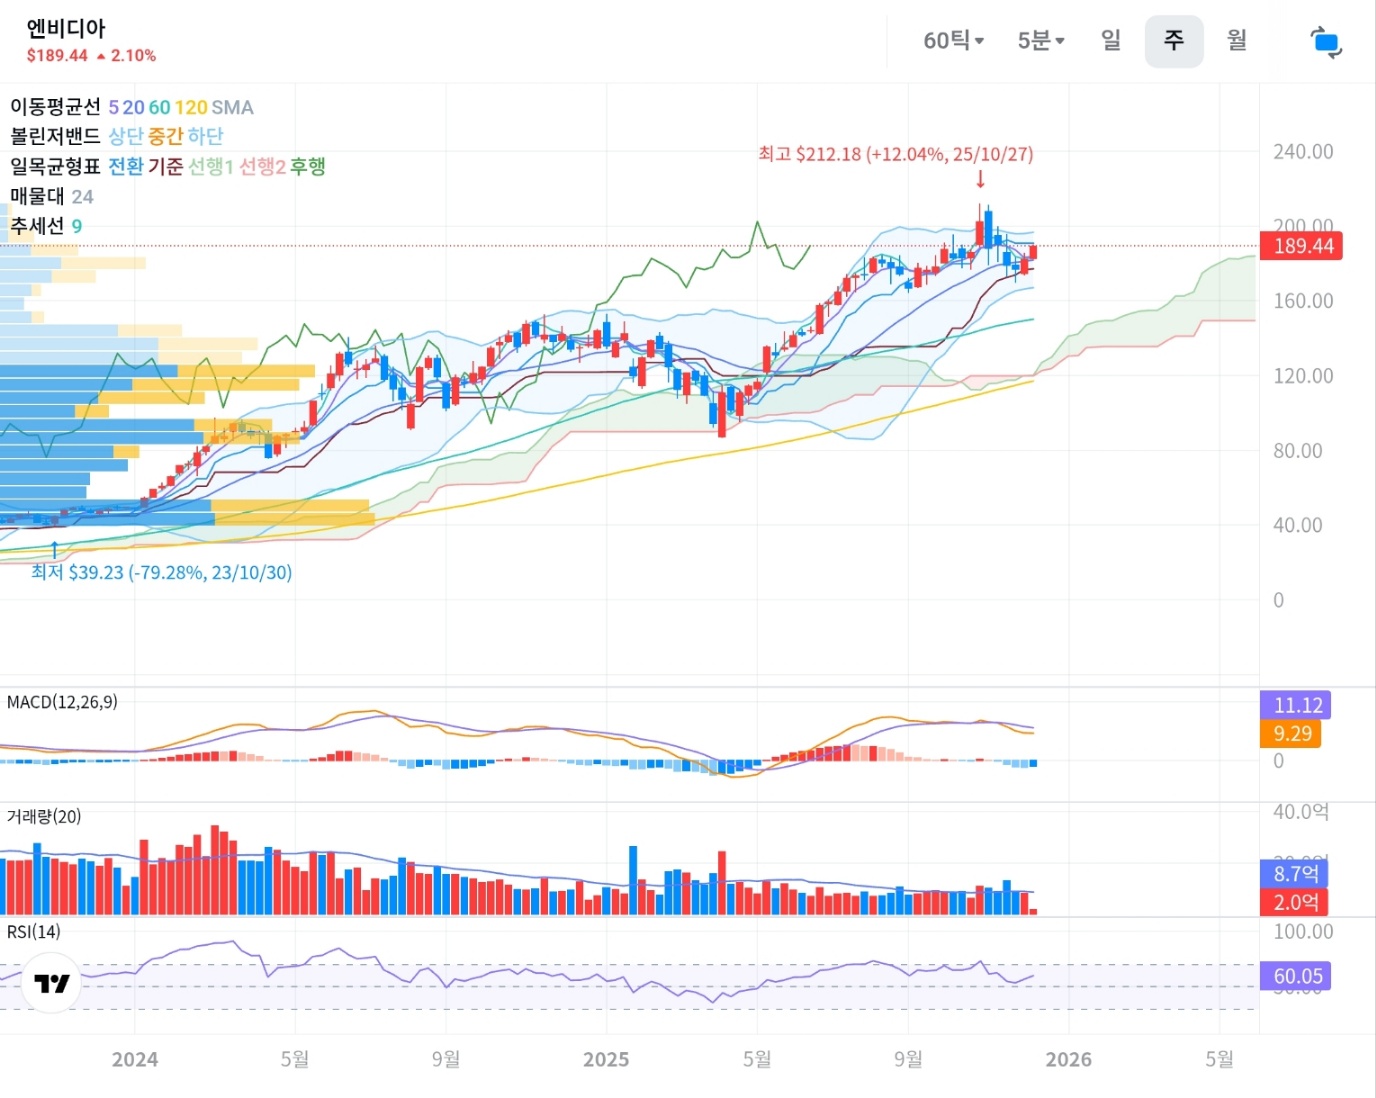This screenshot has width=1376, height=1098.
Task: Click the 매물대 24 indicator label
Action: (x=51, y=197)
